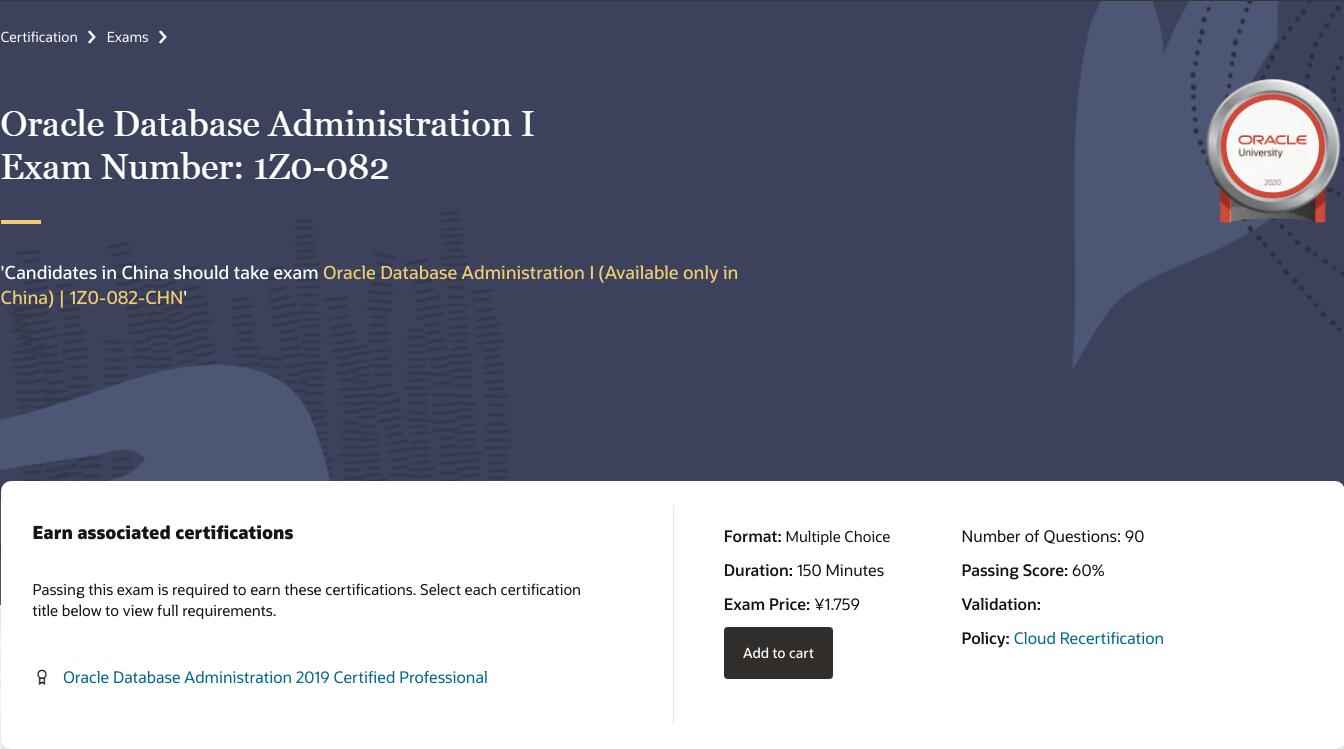This screenshot has height=749, width=1344.
Task: Click the 'Passing this exam is required' paragraph
Action: point(307,600)
